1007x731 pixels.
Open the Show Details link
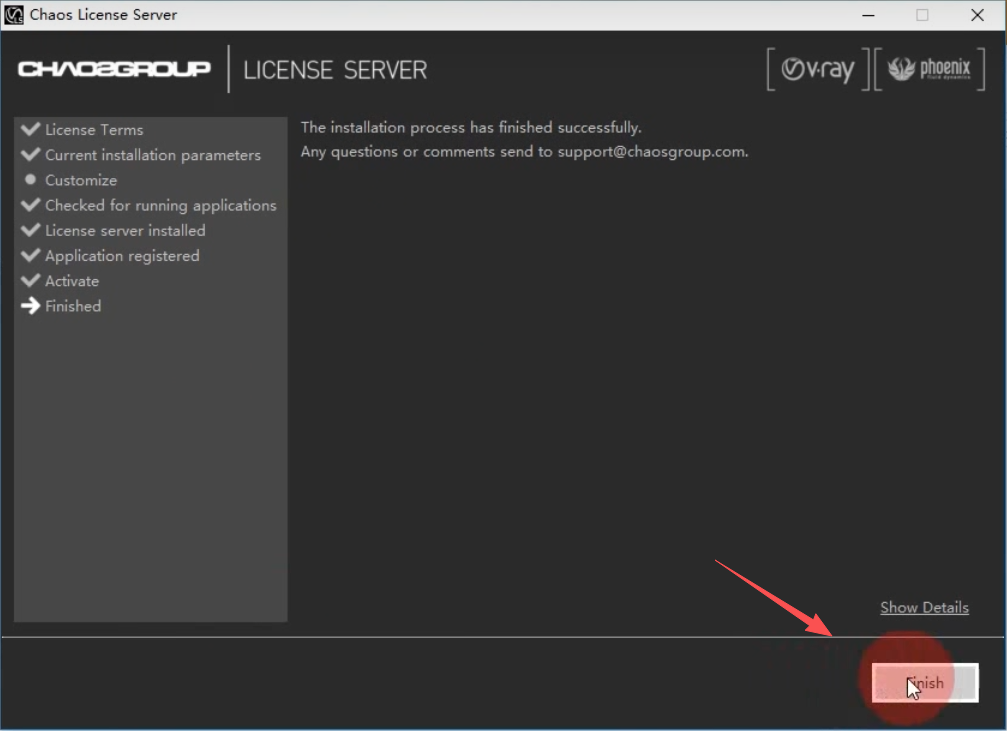pyautogui.click(x=924, y=607)
